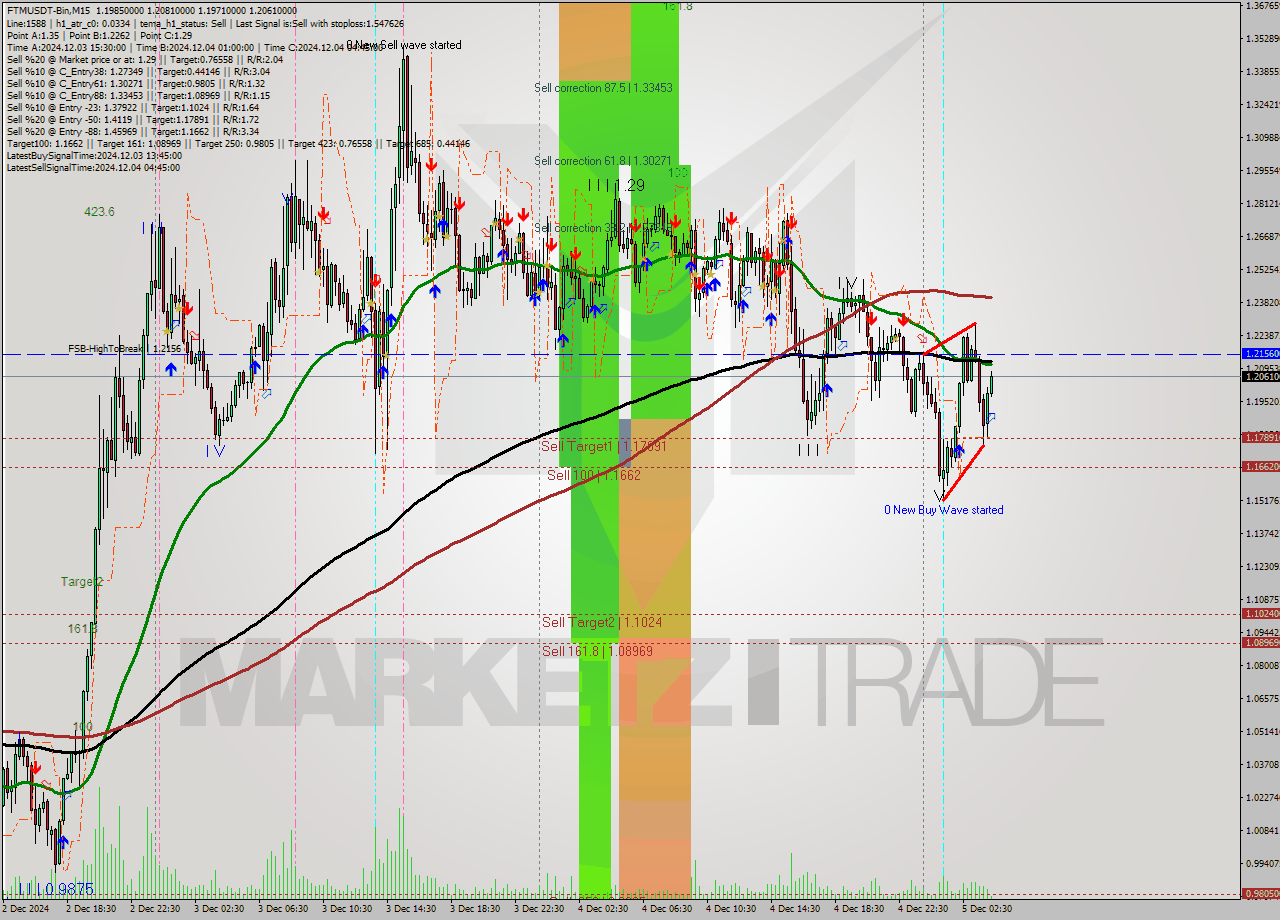Select the 'Sell %10 @ C_Entry61: 1.30271' line
The width and height of the screenshot is (1280, 920).
click(135, 83)
